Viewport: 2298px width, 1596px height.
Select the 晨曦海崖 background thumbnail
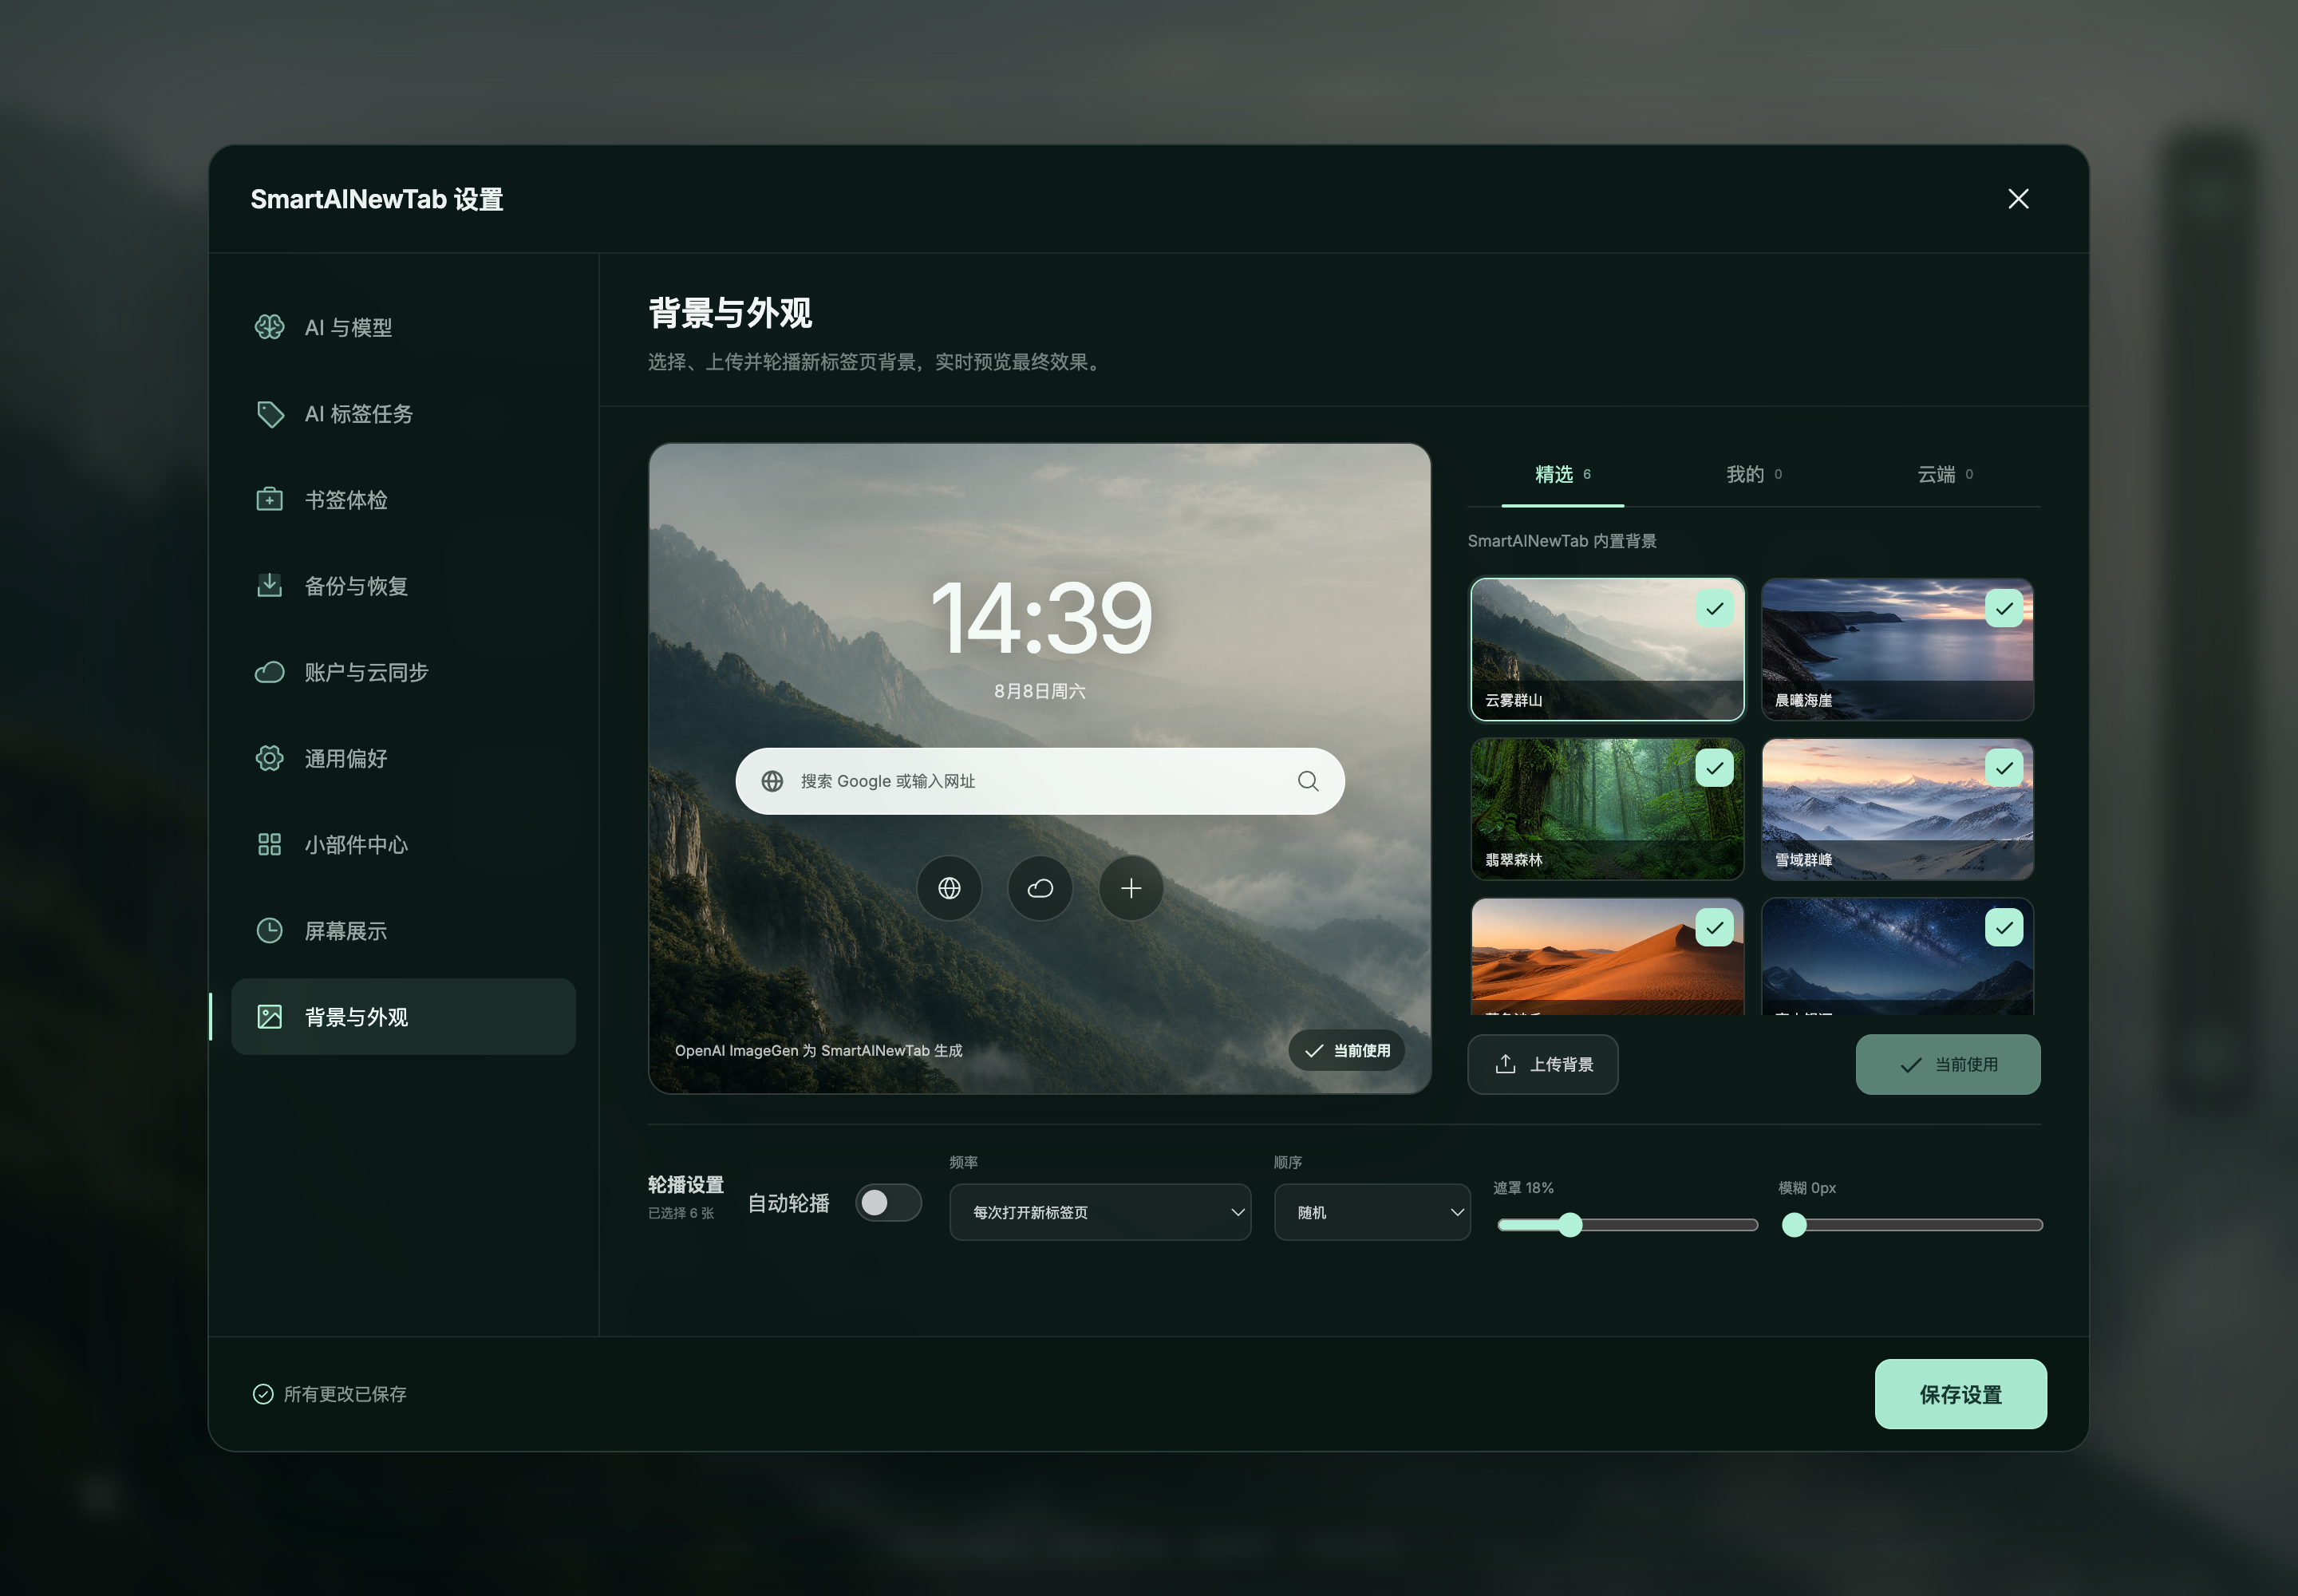[x=1897, y=649]
